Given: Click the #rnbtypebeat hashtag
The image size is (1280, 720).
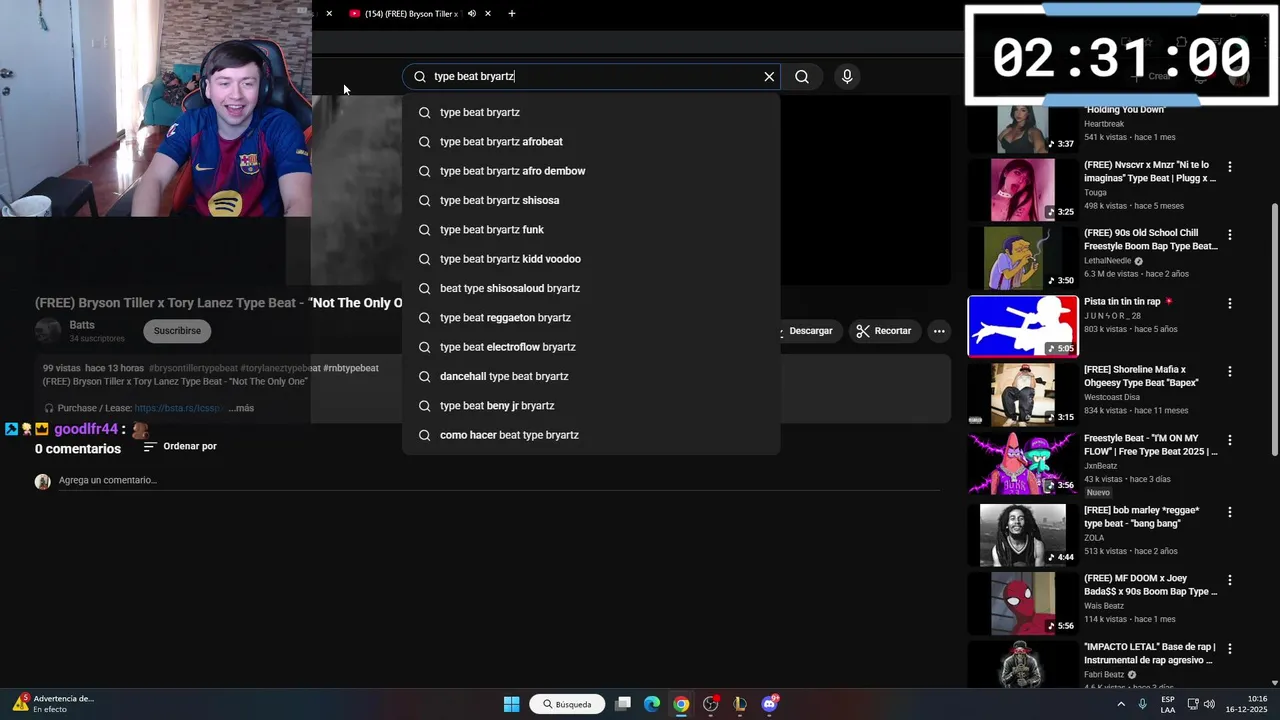Looking at the screenshot, I should pos(350,368).
